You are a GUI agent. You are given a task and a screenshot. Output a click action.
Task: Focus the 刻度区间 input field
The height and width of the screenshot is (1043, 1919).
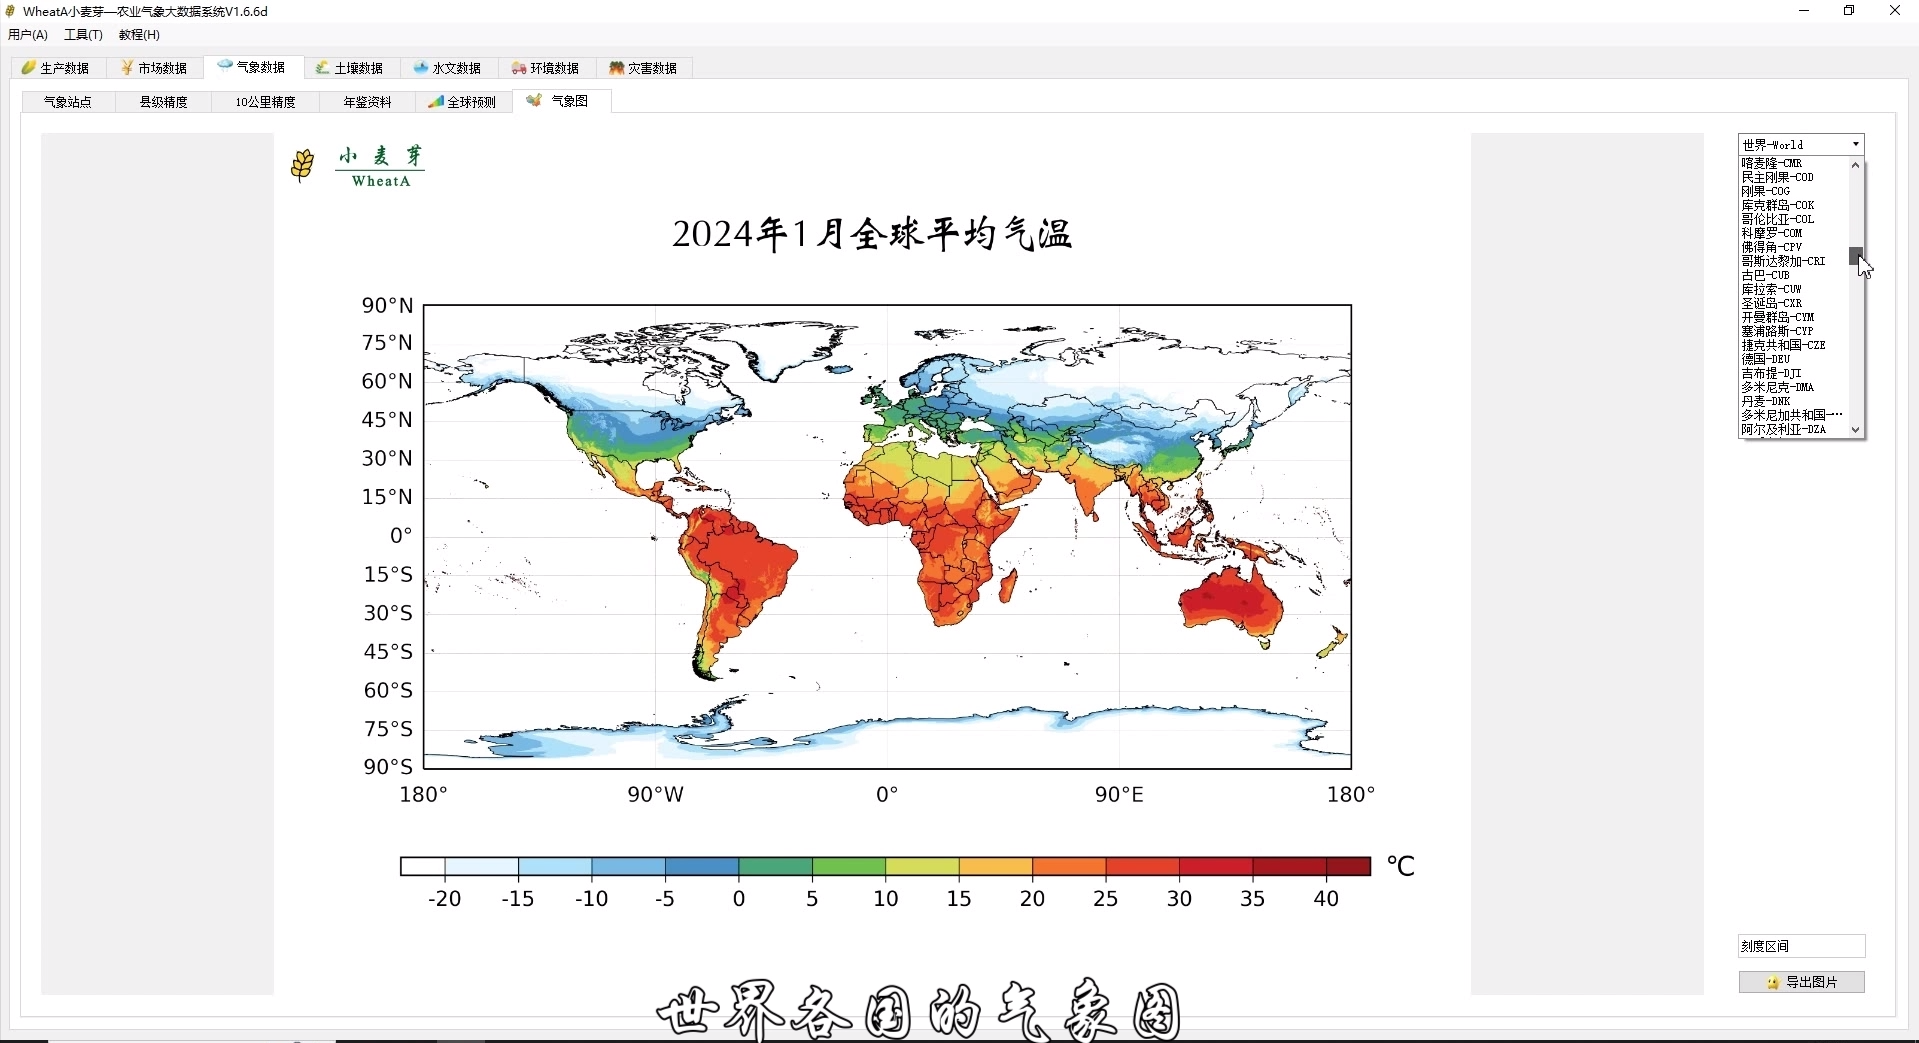(1802, 946)
